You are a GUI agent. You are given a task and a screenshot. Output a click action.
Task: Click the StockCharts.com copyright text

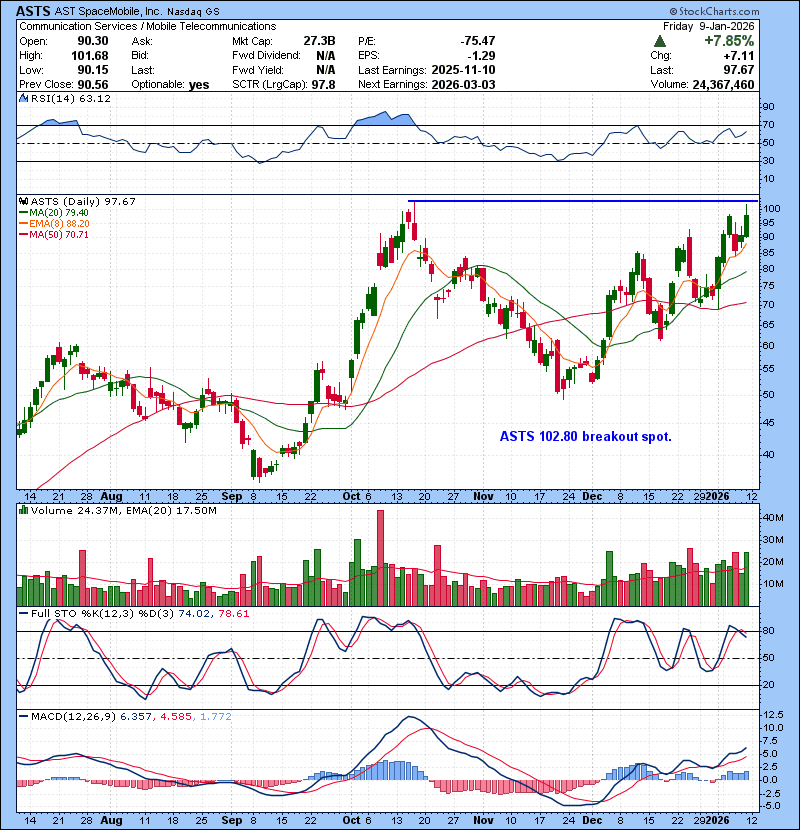714,12
